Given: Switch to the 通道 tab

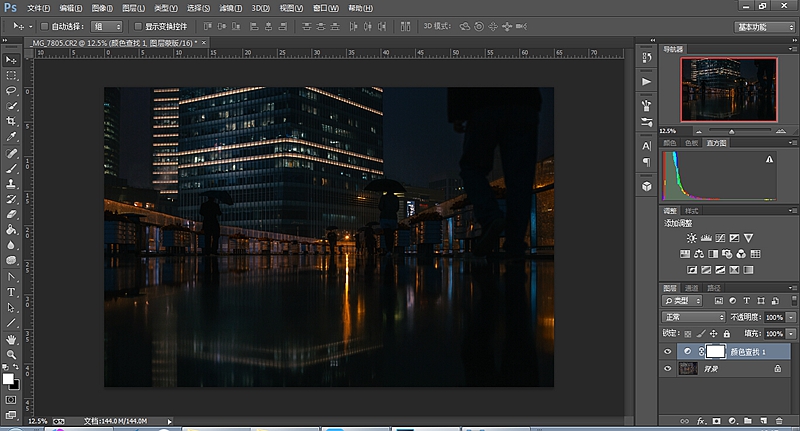Looking at the screenshot, I should 691,288.
